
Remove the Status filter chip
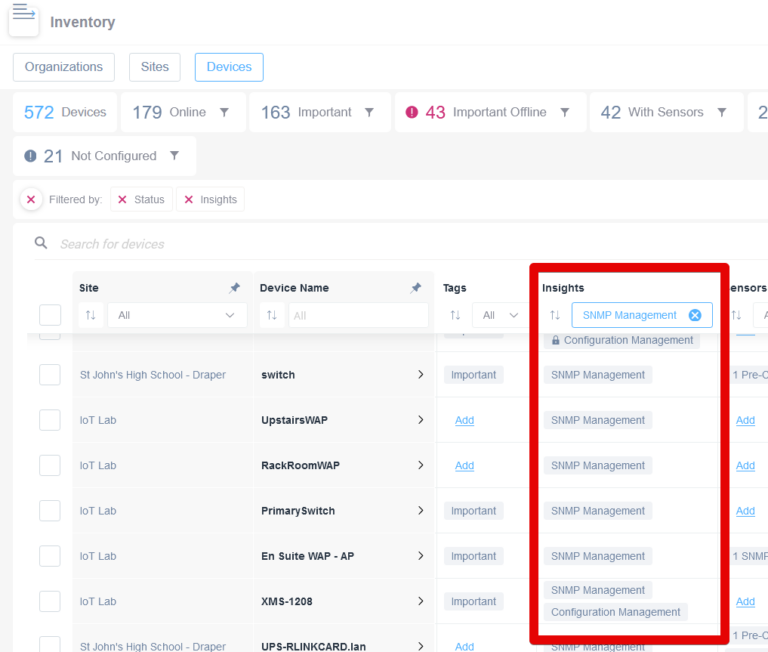(123, 200)
